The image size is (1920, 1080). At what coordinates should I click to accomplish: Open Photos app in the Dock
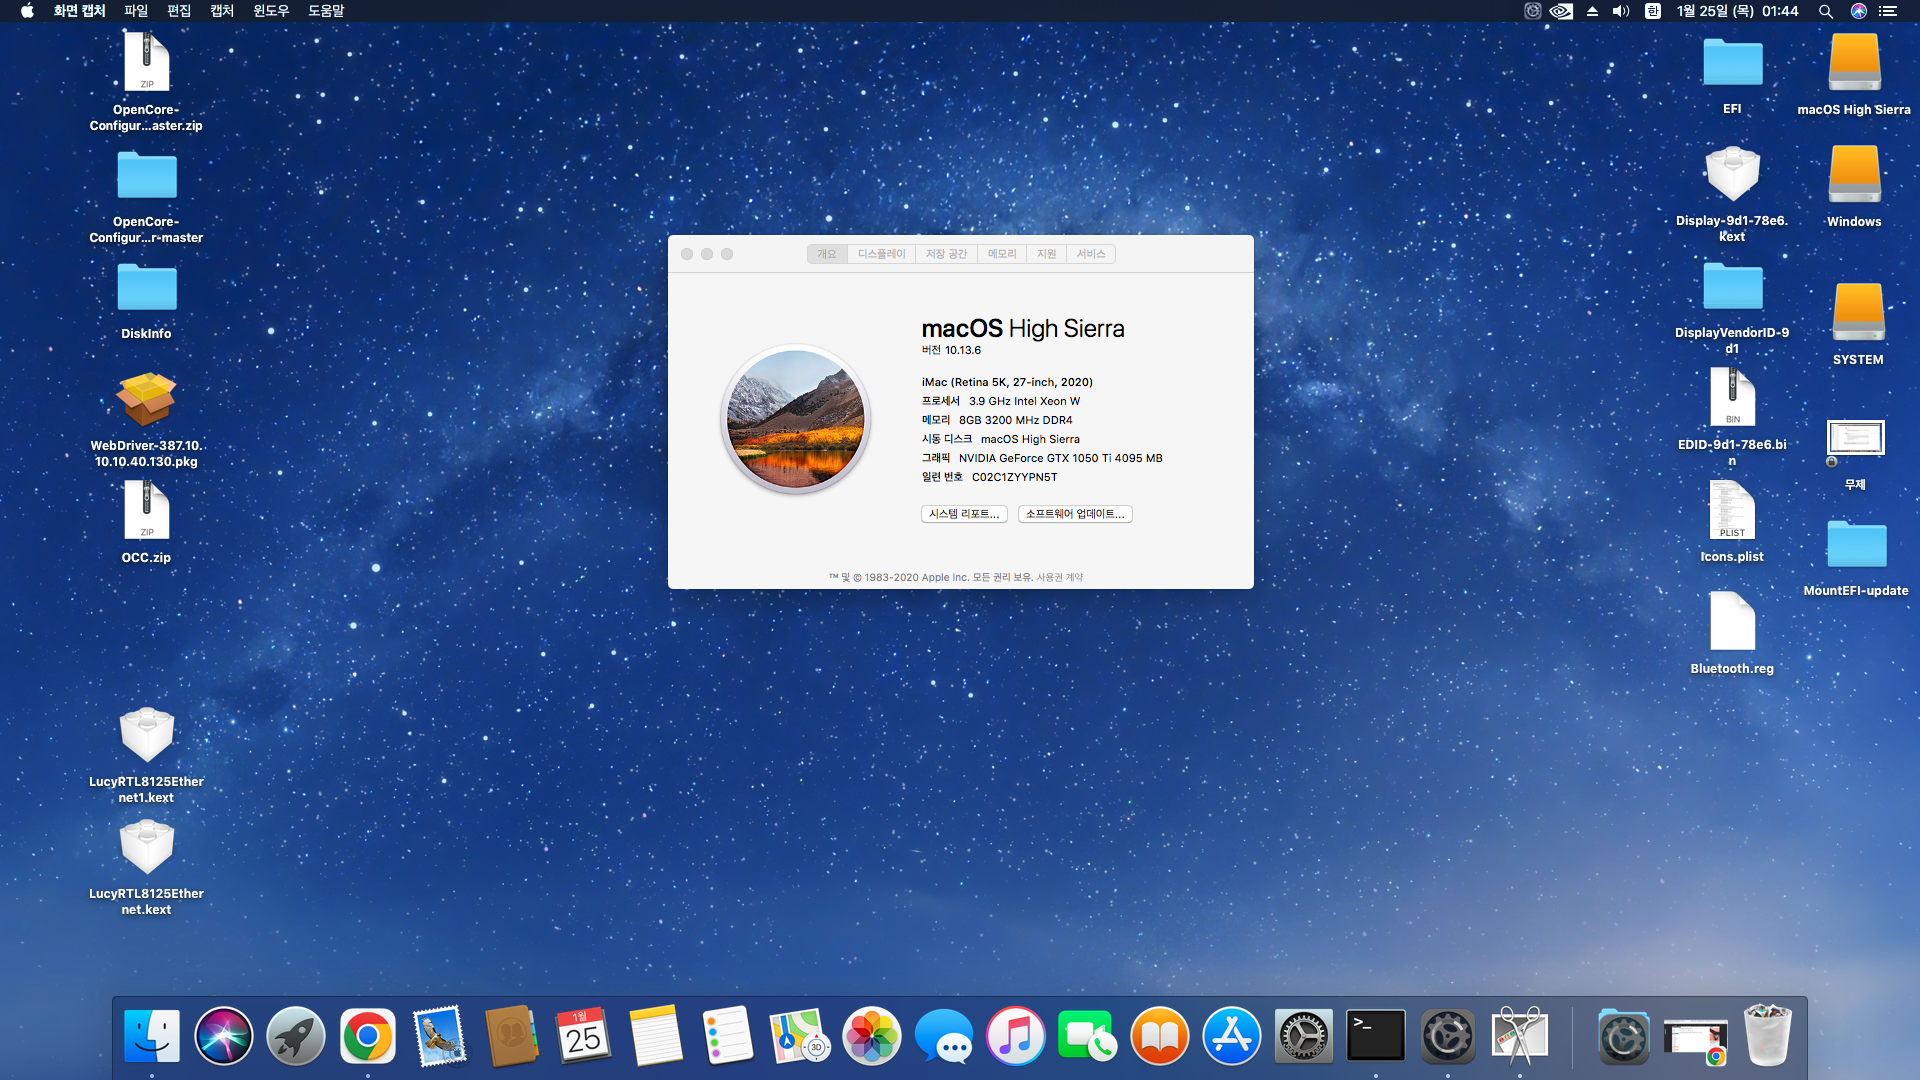872,1036
